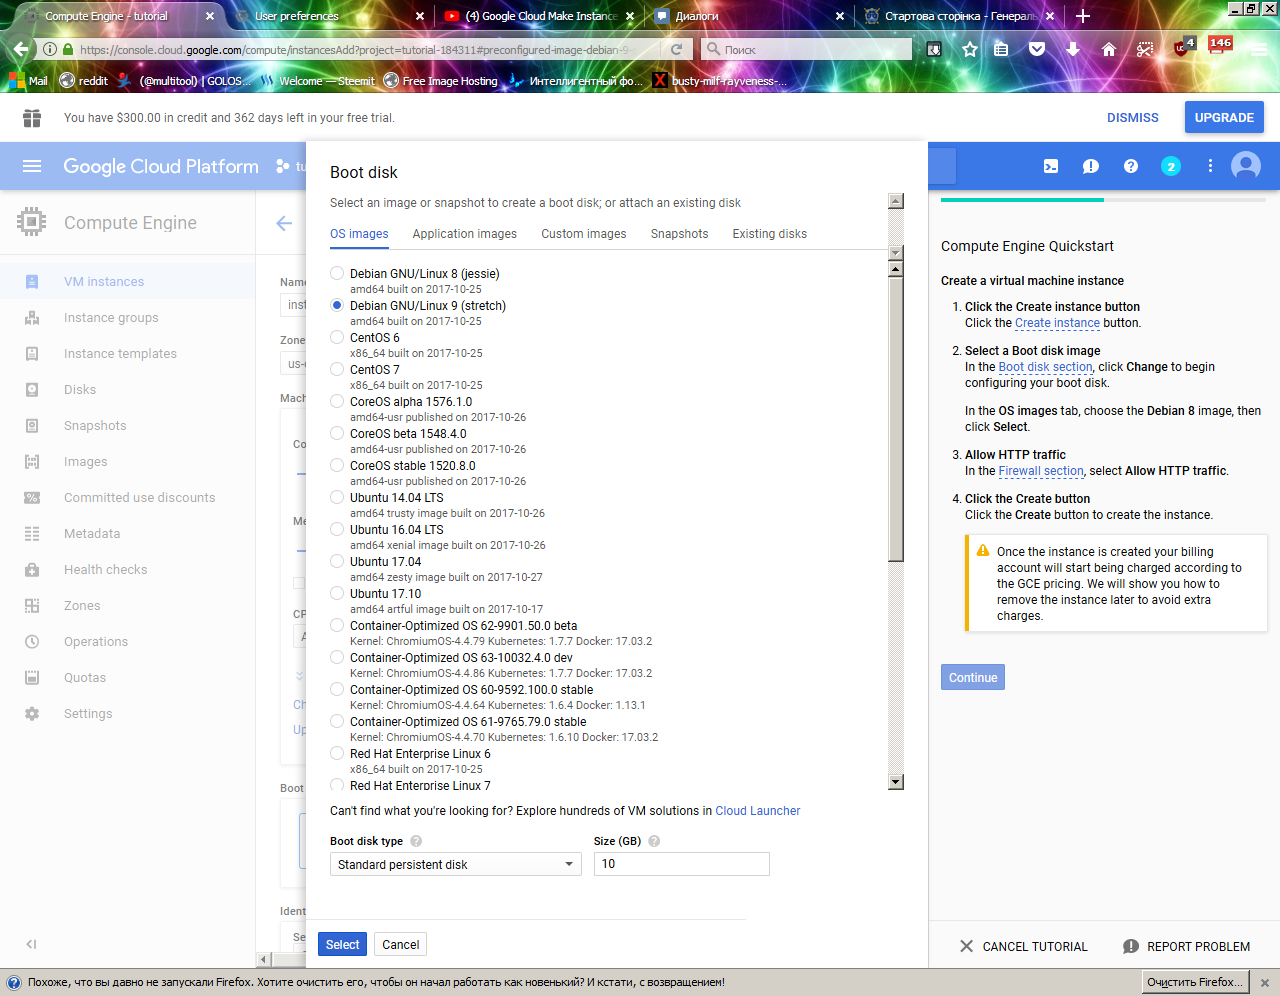Viewport: 1280px width, 996px height.
Task: Open the Images sidebar icon
Action: click(32, 462)
